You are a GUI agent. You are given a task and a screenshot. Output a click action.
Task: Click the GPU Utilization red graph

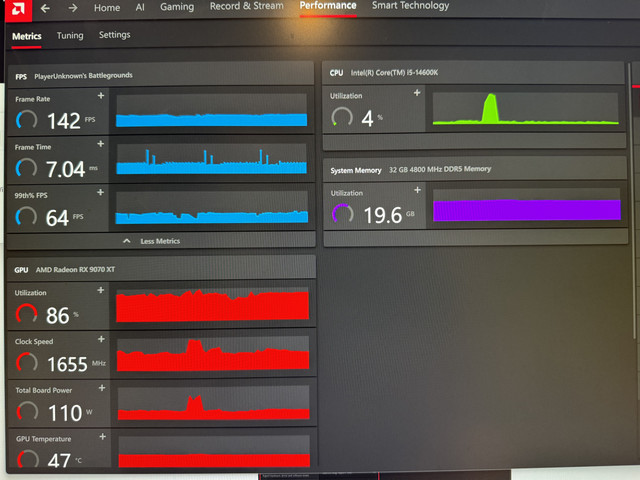pyautogui.click(x=212, y=304)
